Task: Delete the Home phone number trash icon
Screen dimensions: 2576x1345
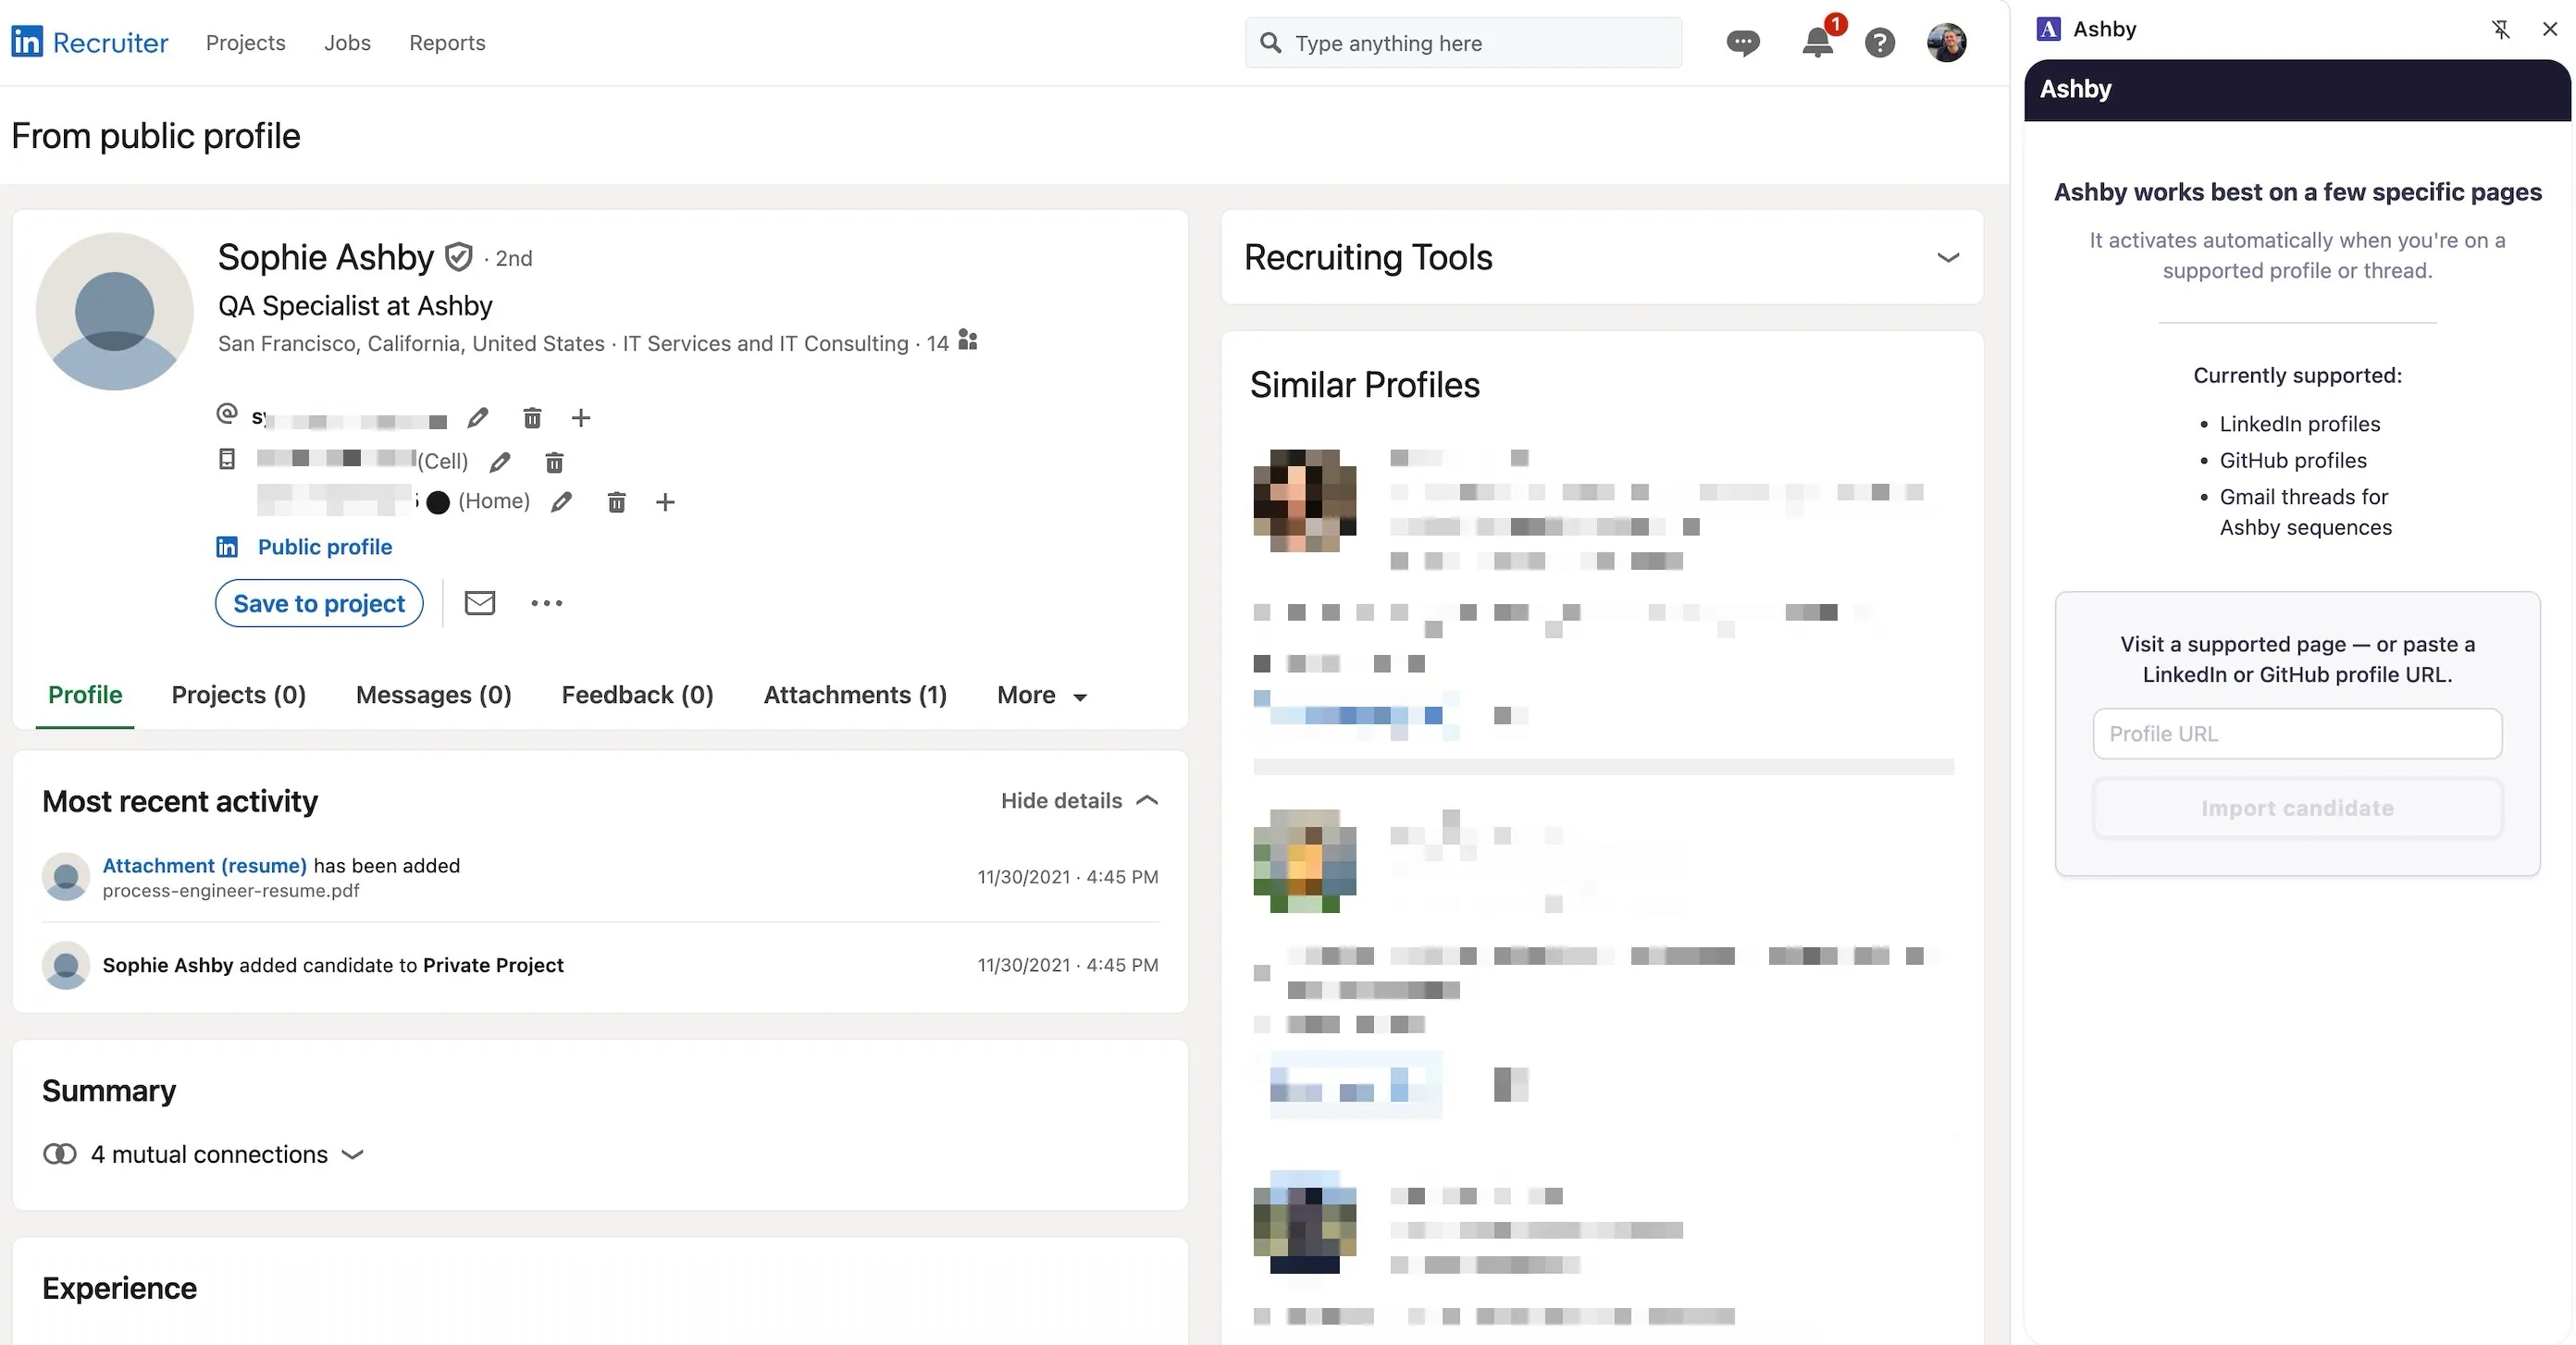Action: click(x=617, y=502)
